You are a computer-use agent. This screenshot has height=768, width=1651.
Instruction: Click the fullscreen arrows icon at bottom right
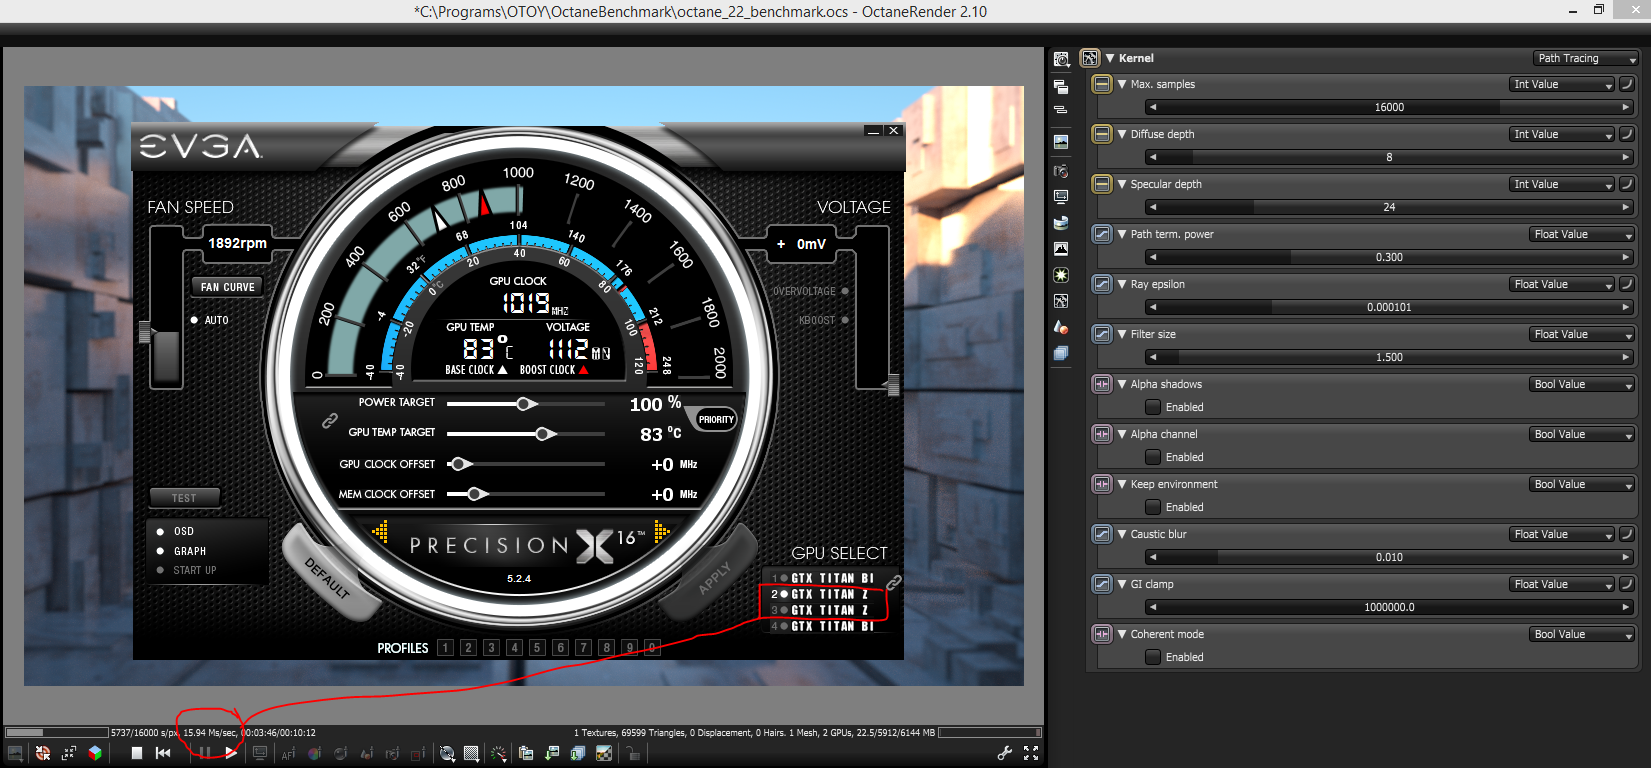(x=1031, y=753)
